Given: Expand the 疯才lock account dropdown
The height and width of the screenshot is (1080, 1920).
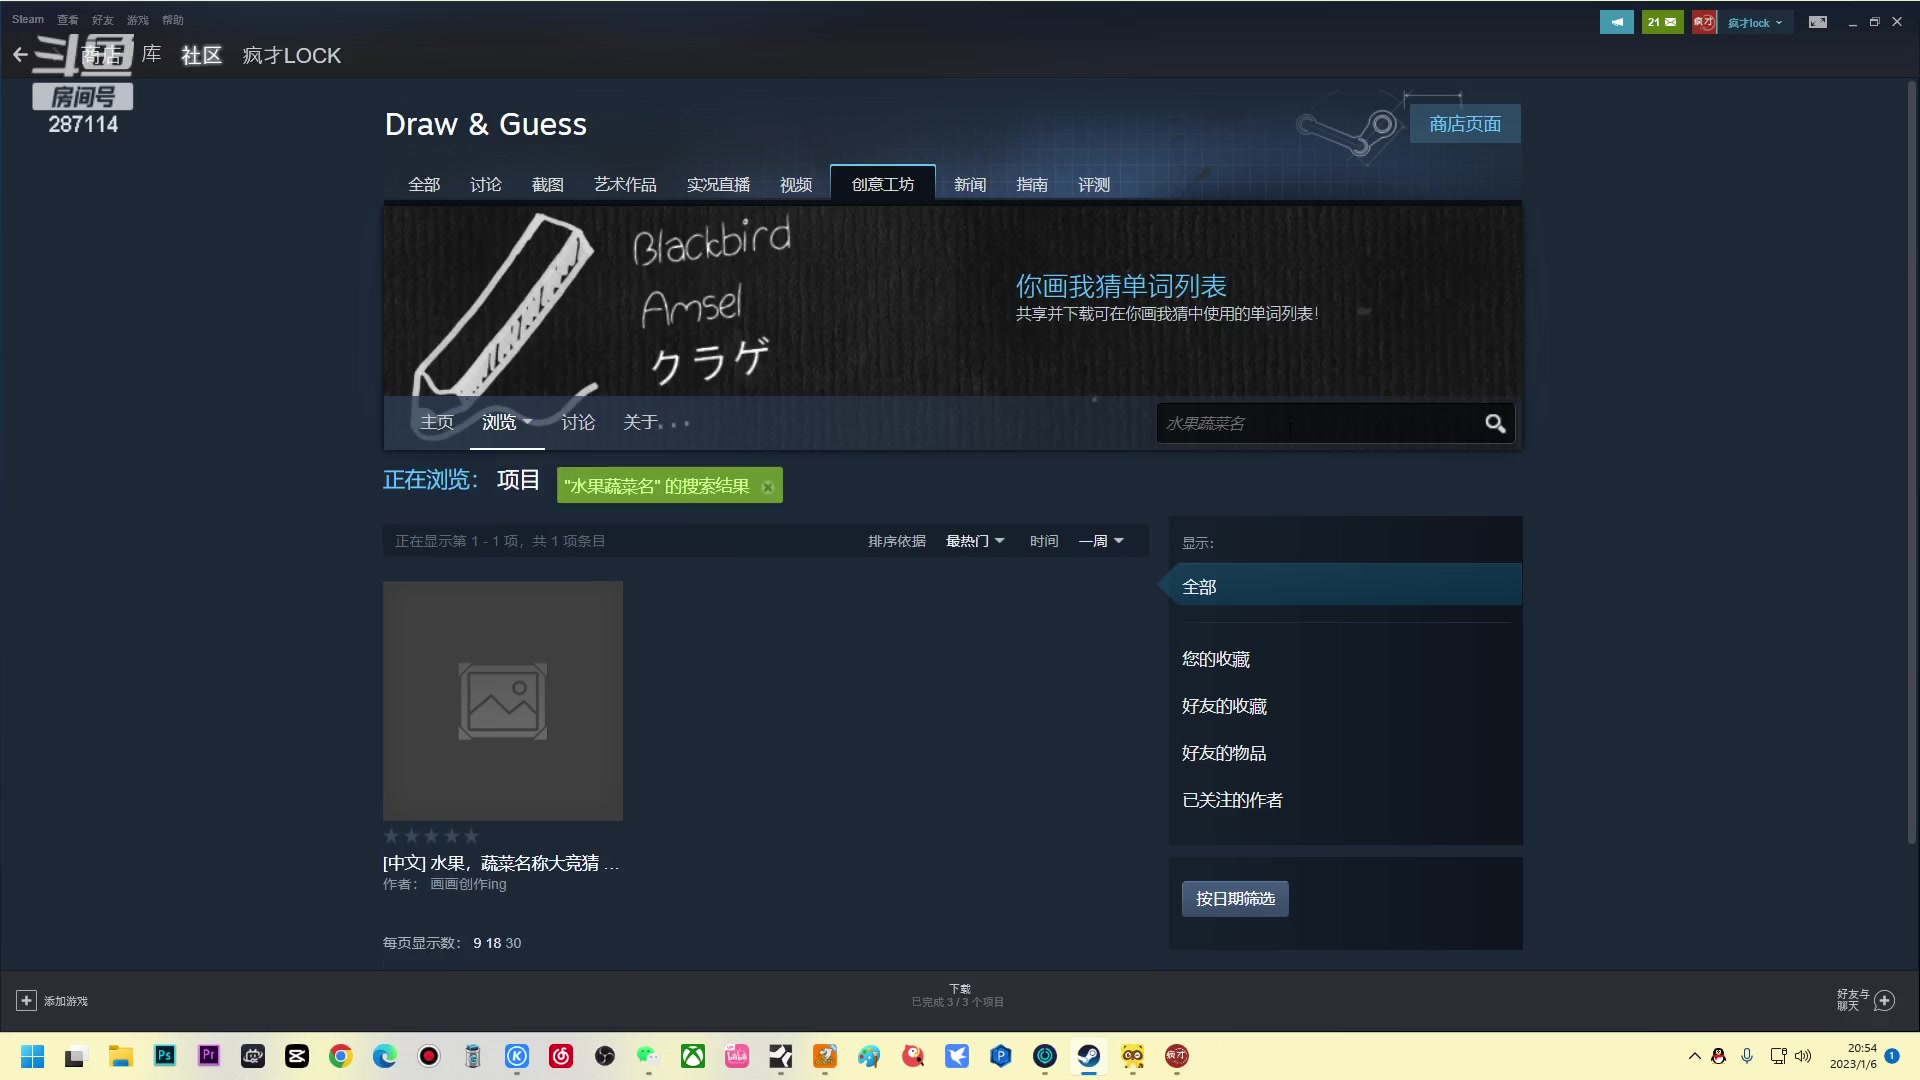Looking at the screenshot, I should point(1755,23).
